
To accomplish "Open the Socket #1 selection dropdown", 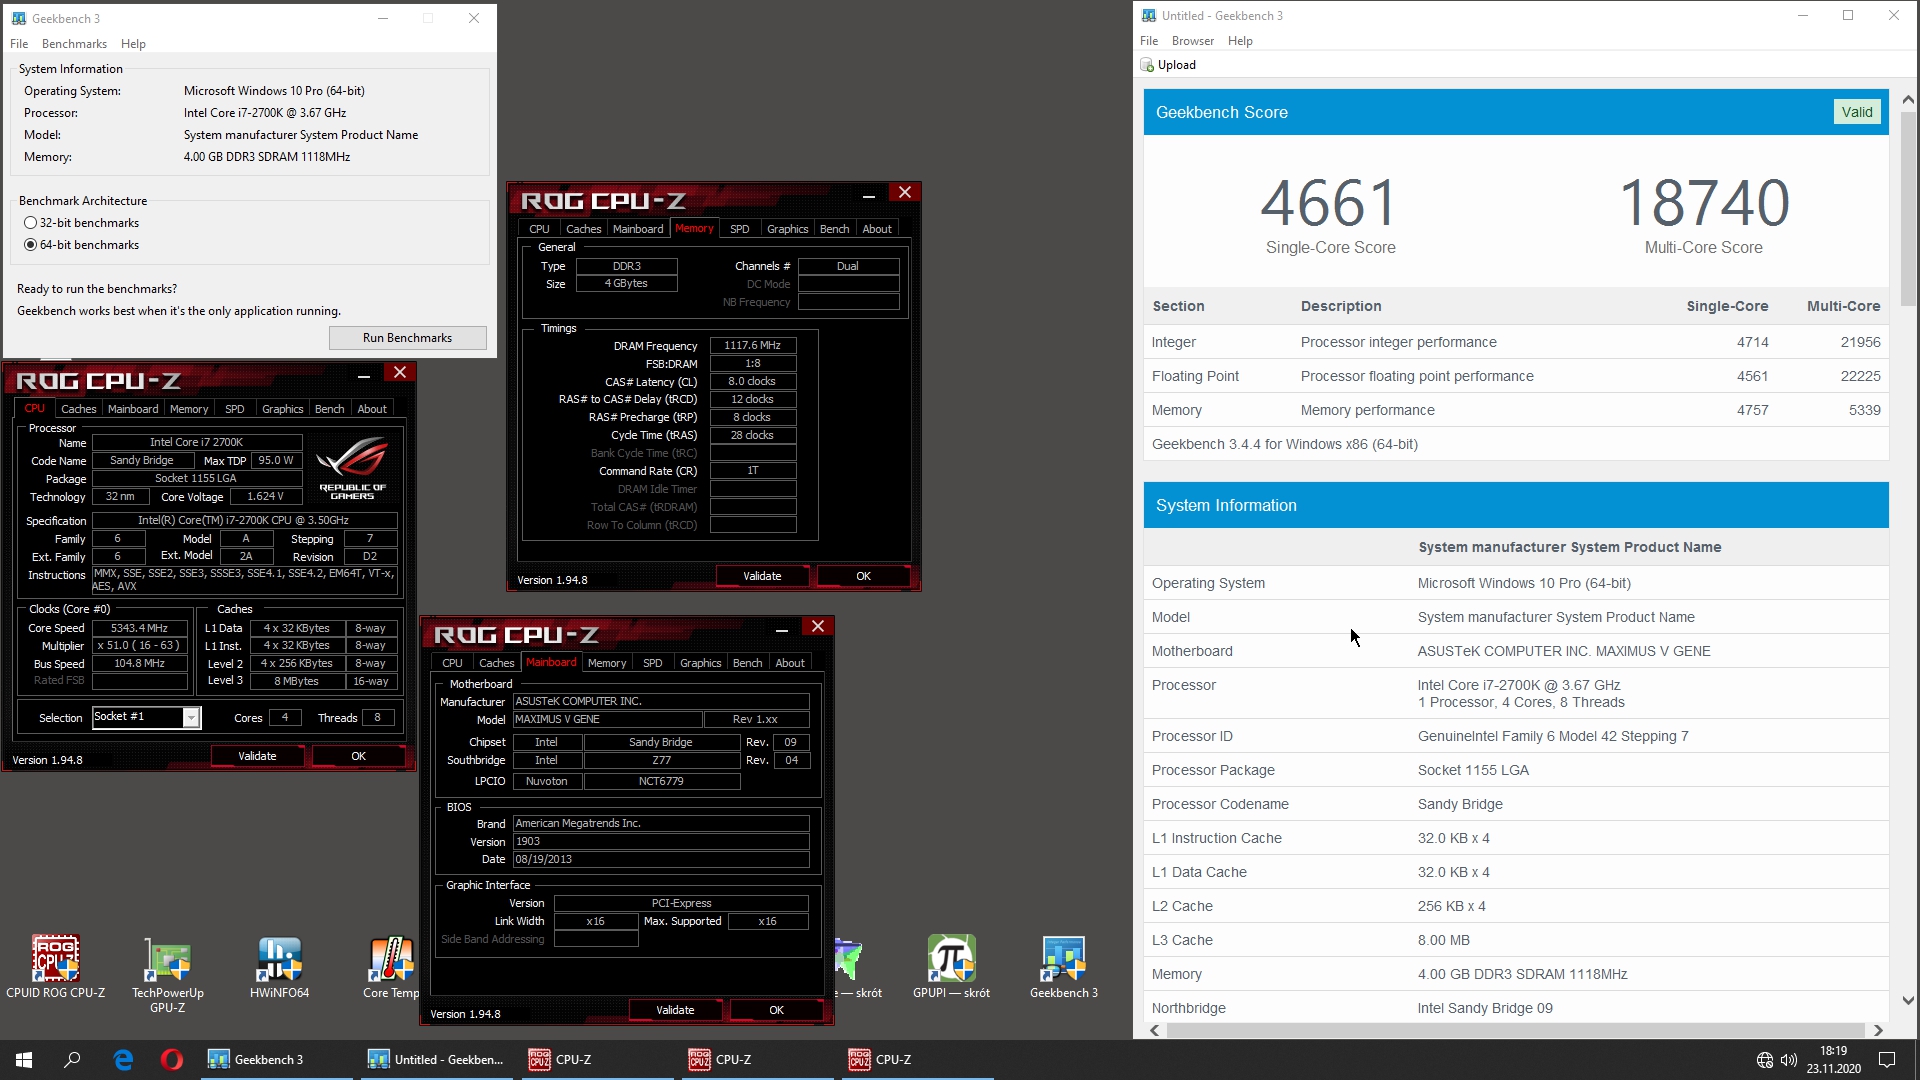I will pos(191,717).
